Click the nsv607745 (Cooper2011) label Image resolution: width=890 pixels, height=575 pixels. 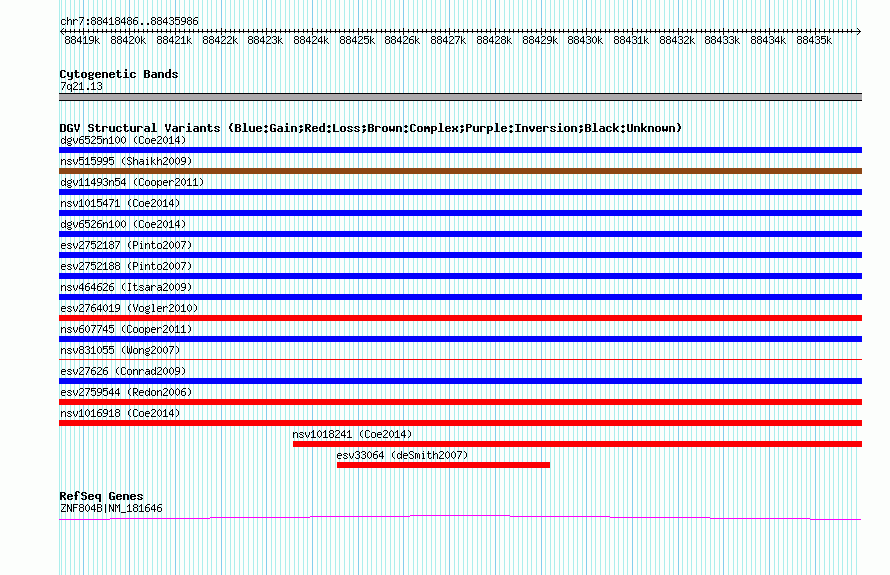(x=126, y=329)
